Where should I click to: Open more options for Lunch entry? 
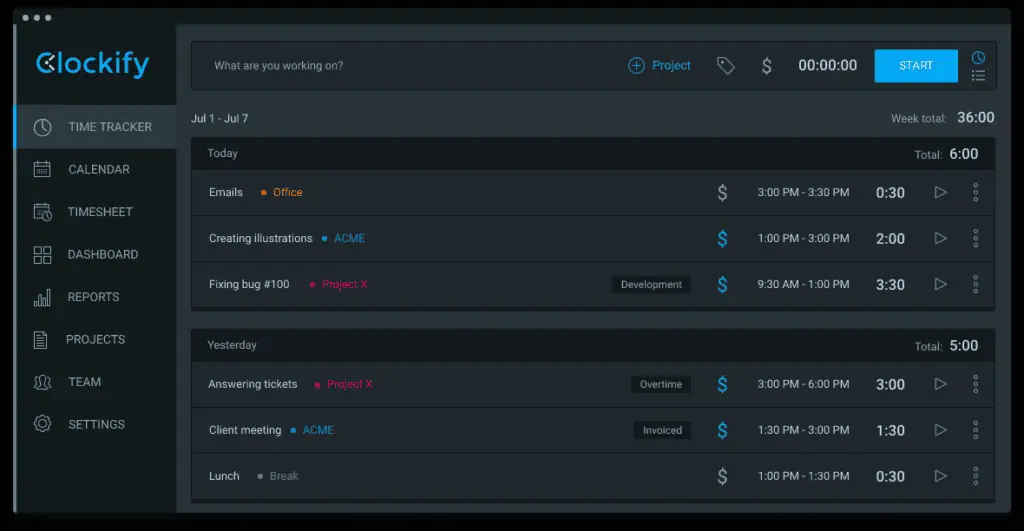point(976,476)
